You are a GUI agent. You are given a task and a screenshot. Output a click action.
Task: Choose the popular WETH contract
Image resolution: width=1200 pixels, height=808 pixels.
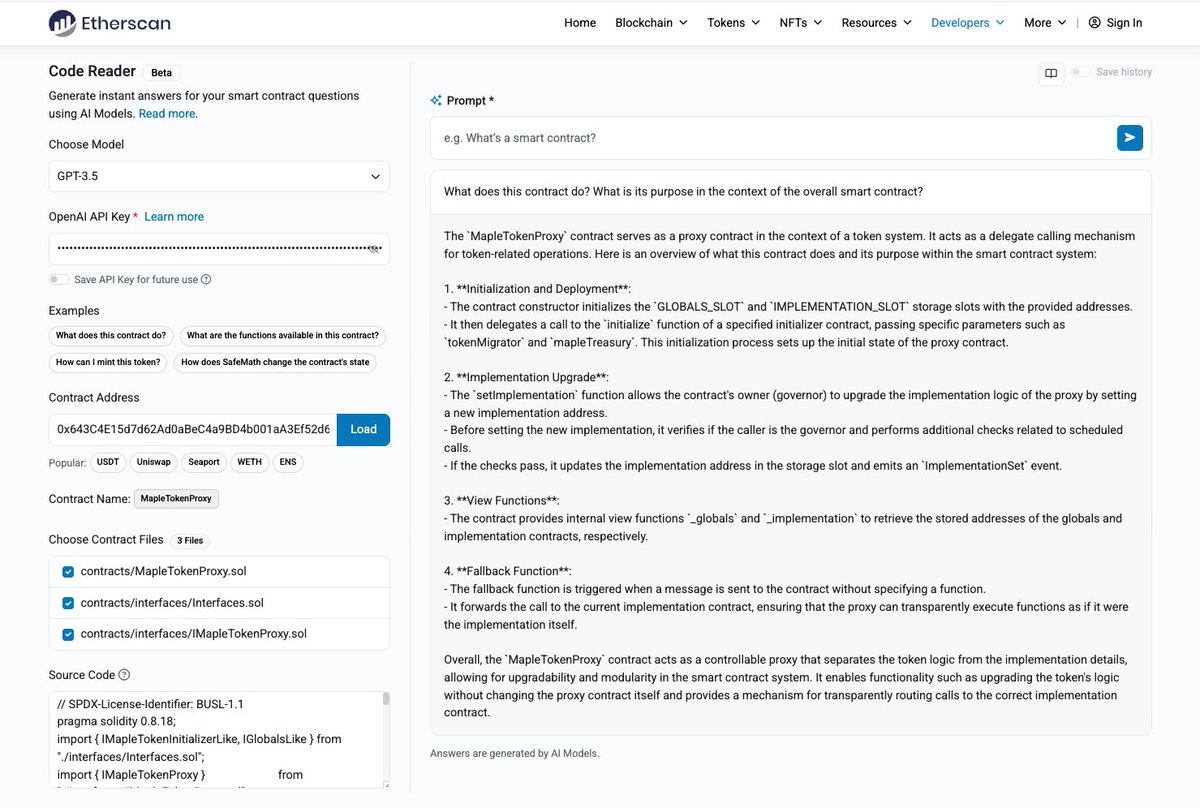click(x=249, y=463)
